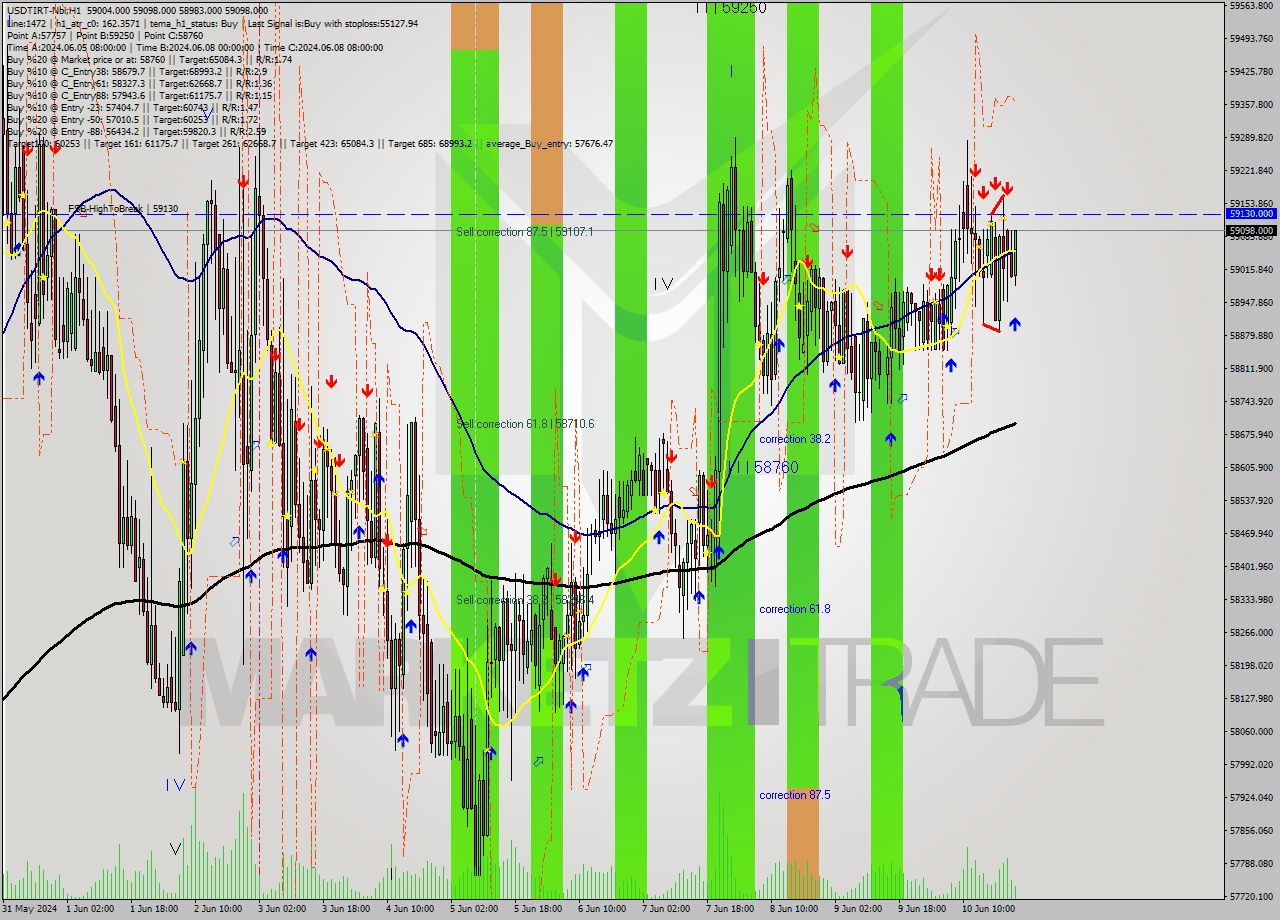Click the 58469.940 price axis value
Screen dimensions: 1280x920
coord(1252,533)
